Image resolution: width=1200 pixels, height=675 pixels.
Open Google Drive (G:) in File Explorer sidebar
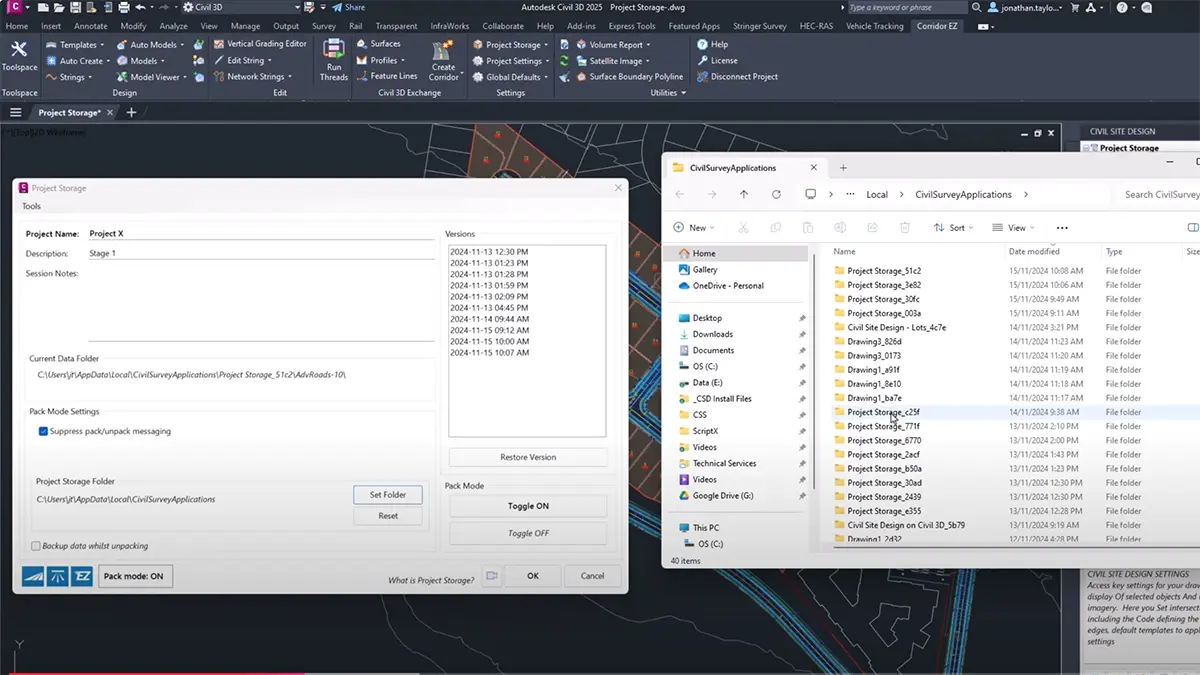722,496
